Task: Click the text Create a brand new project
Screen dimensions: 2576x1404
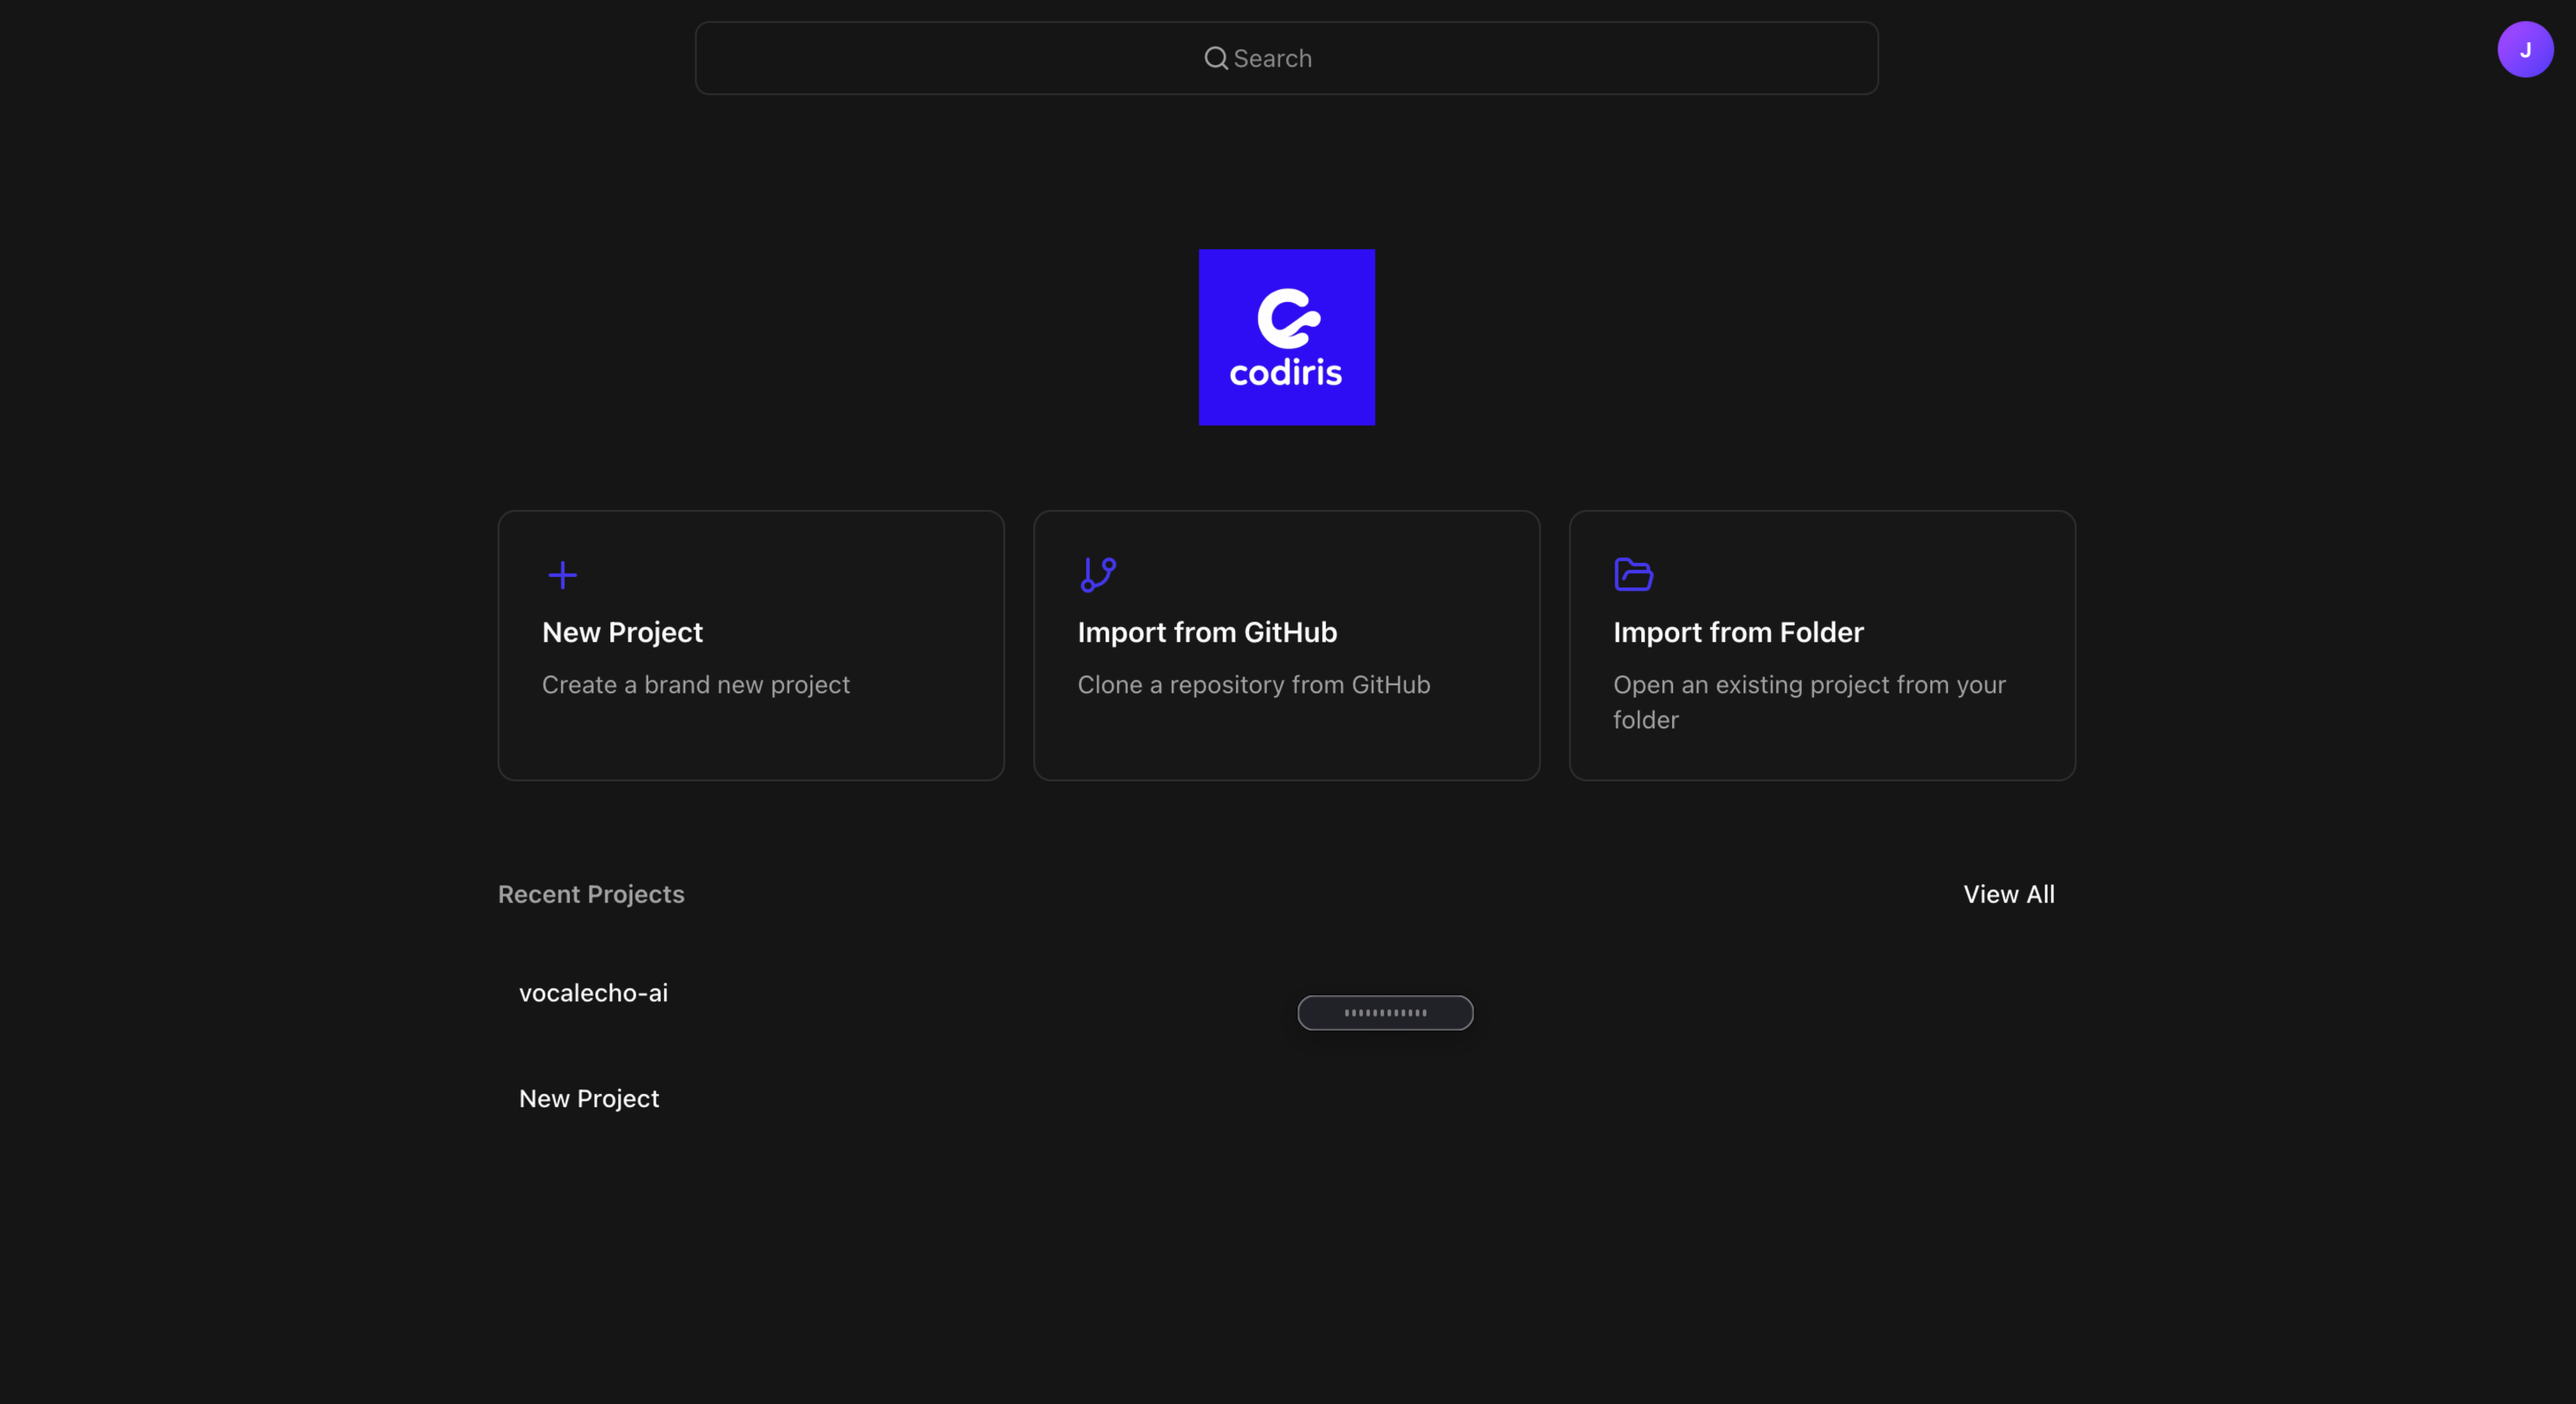Action: (695, 684)
